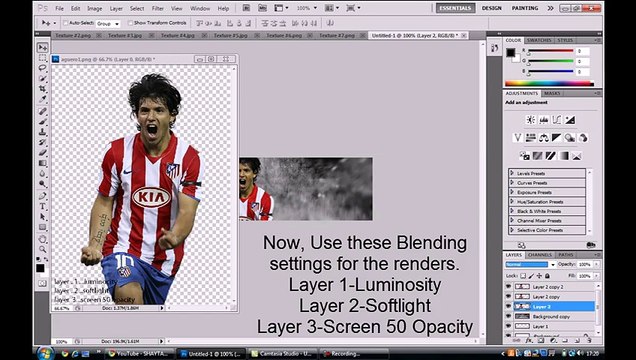Add a Color Balance adjustment

[544, 138]
